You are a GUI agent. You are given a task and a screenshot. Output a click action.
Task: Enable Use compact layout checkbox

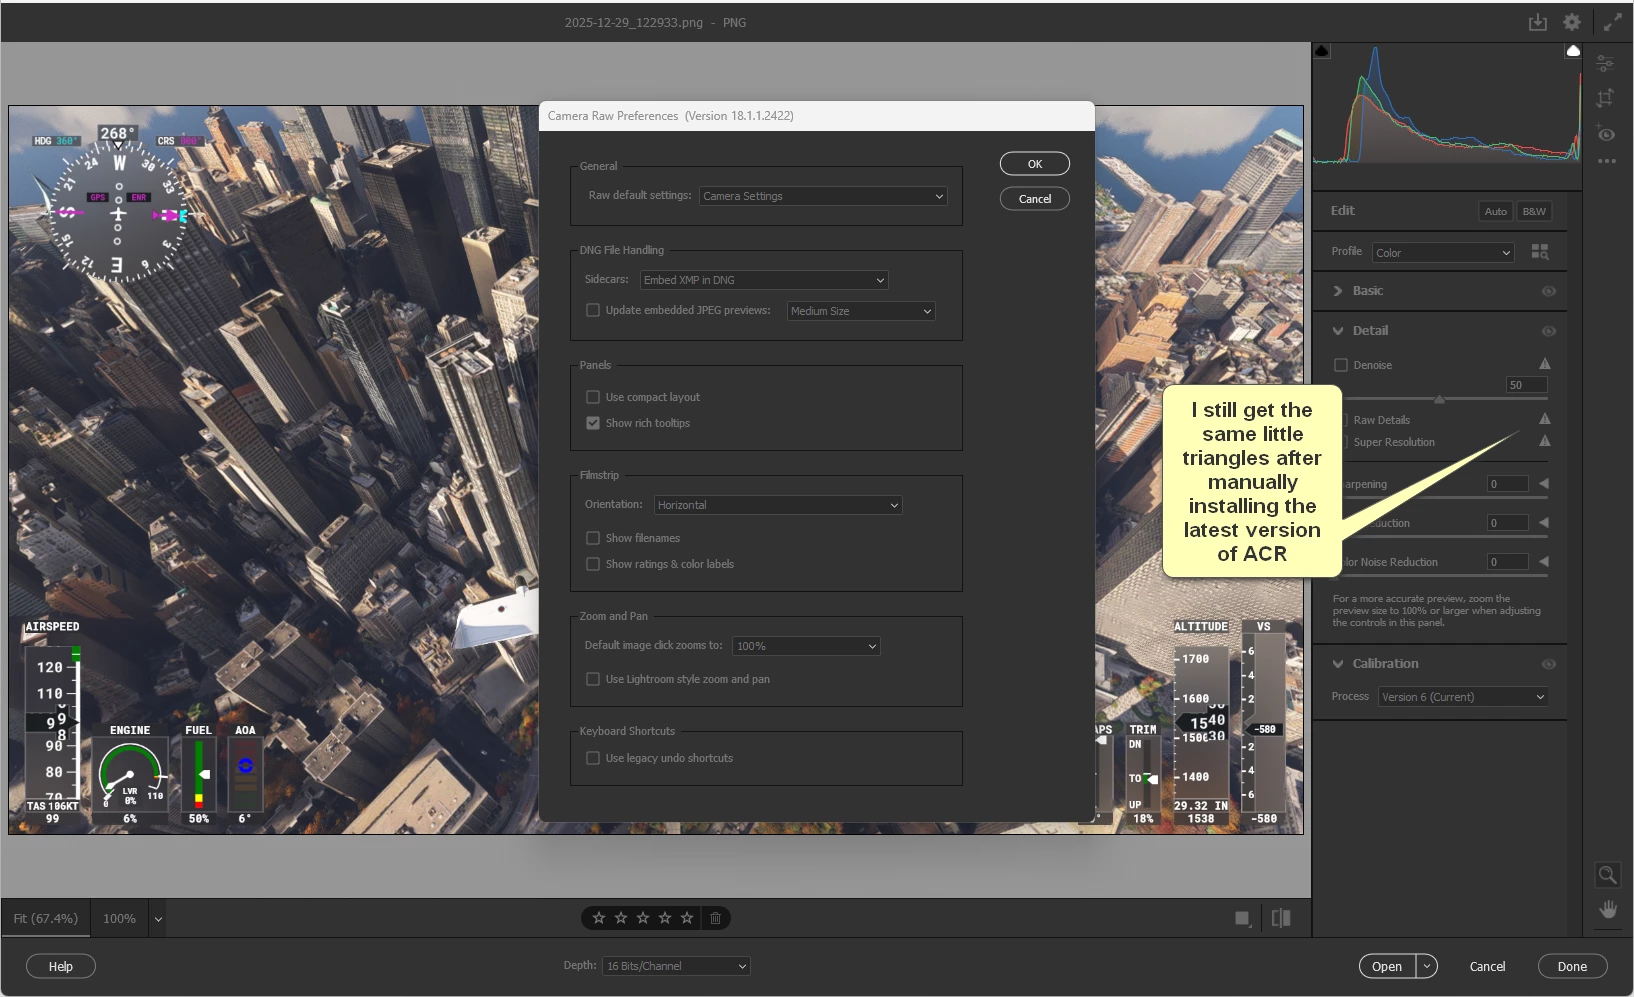tap(593, 397)
